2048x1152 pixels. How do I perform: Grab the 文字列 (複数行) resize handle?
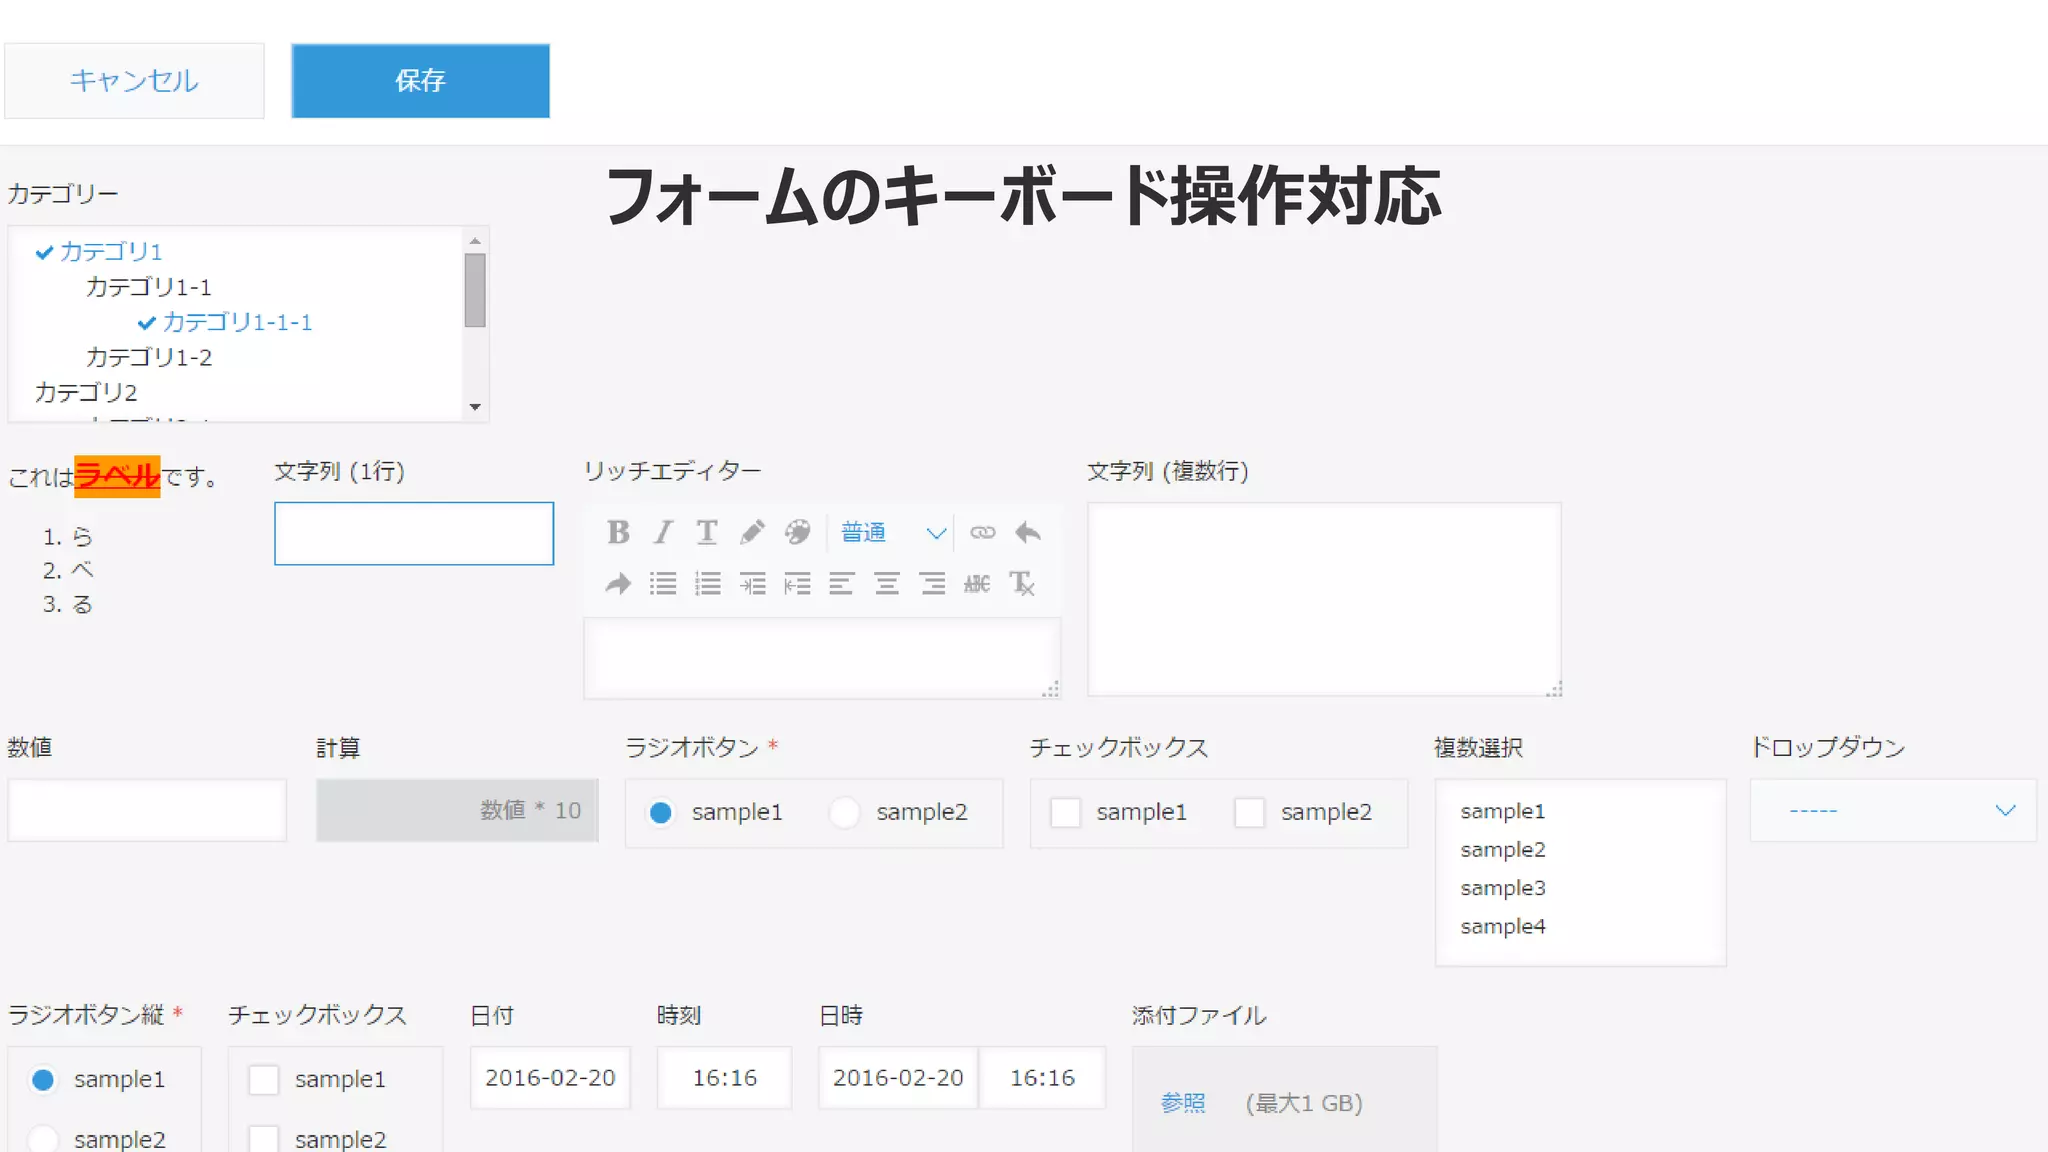pos(1553,688)
